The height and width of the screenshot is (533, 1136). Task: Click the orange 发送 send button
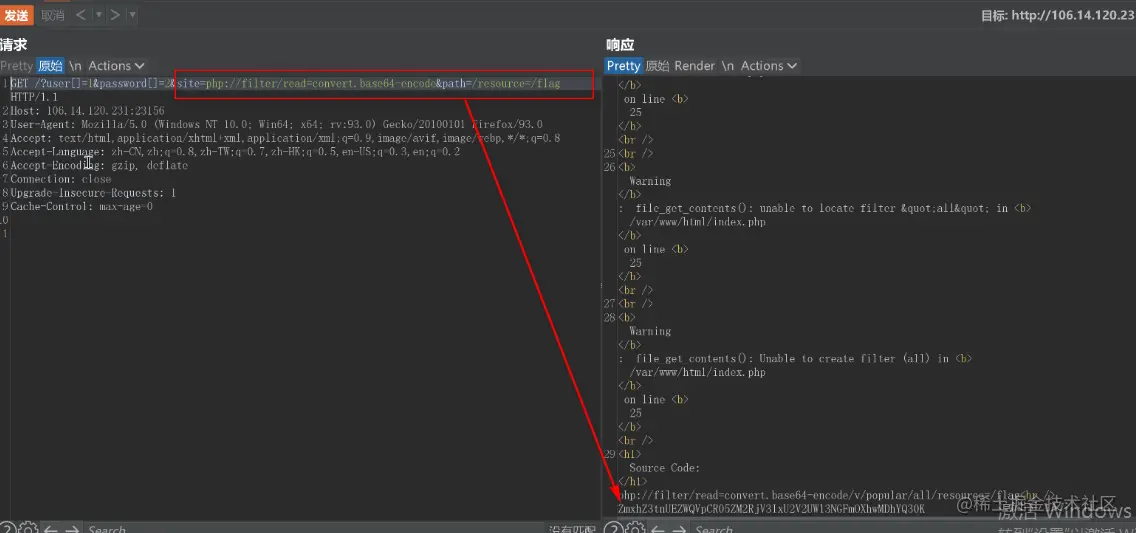(16, 14)
